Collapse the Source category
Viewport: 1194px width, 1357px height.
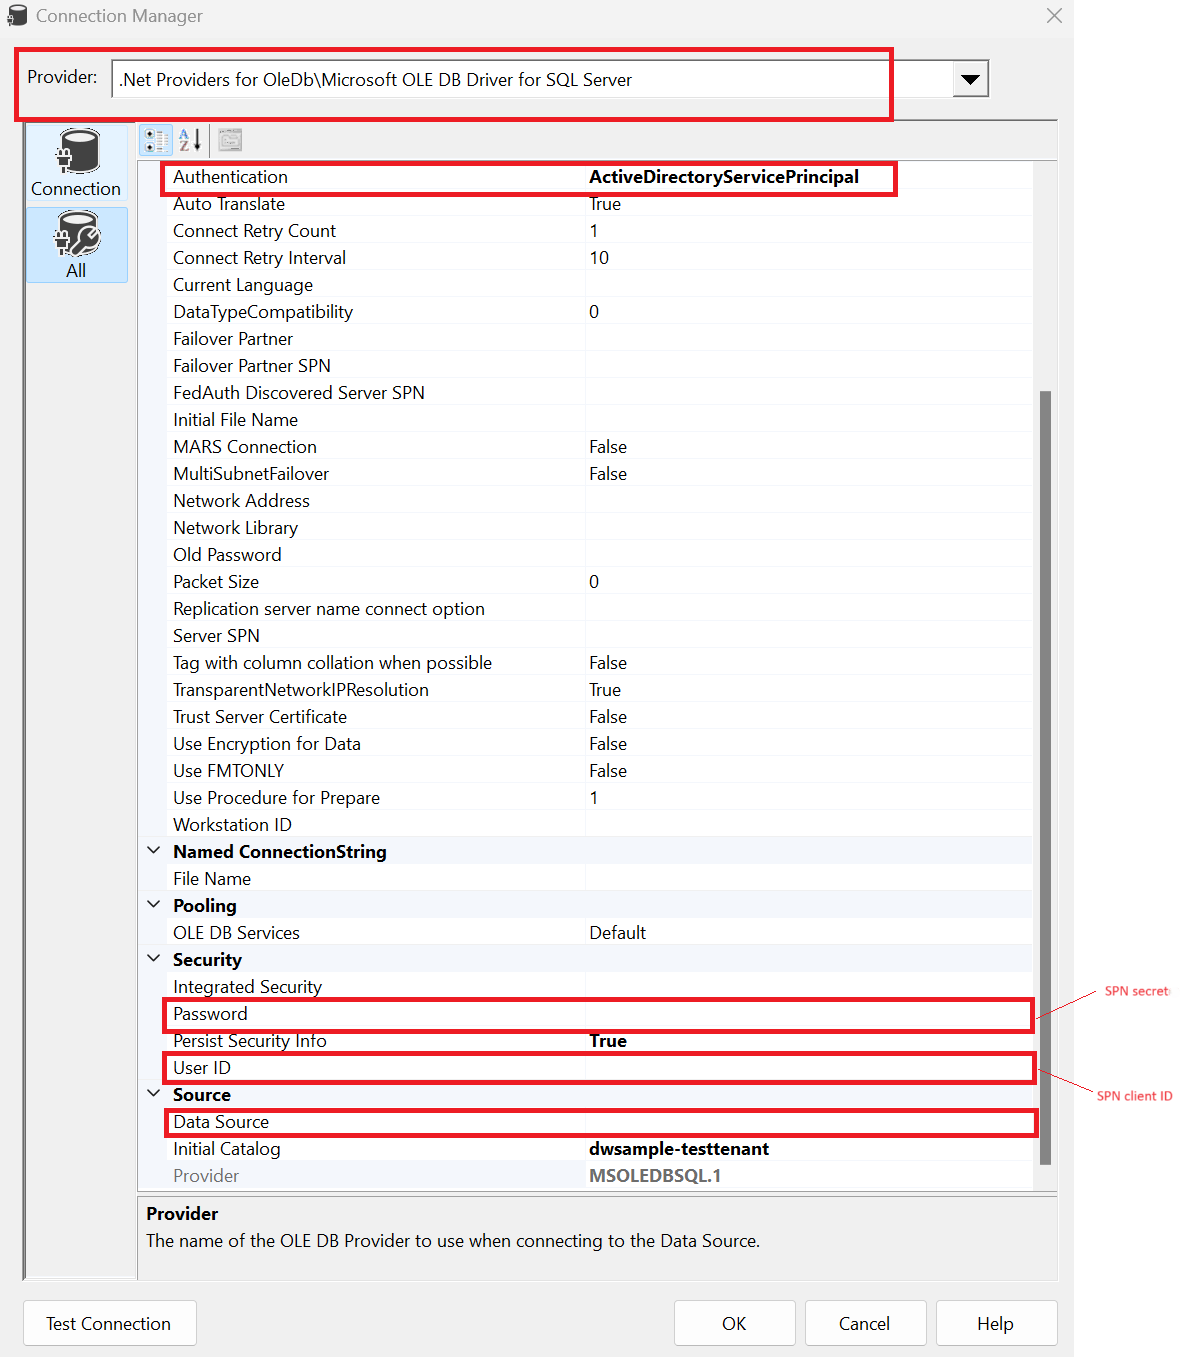(154, 1094)
